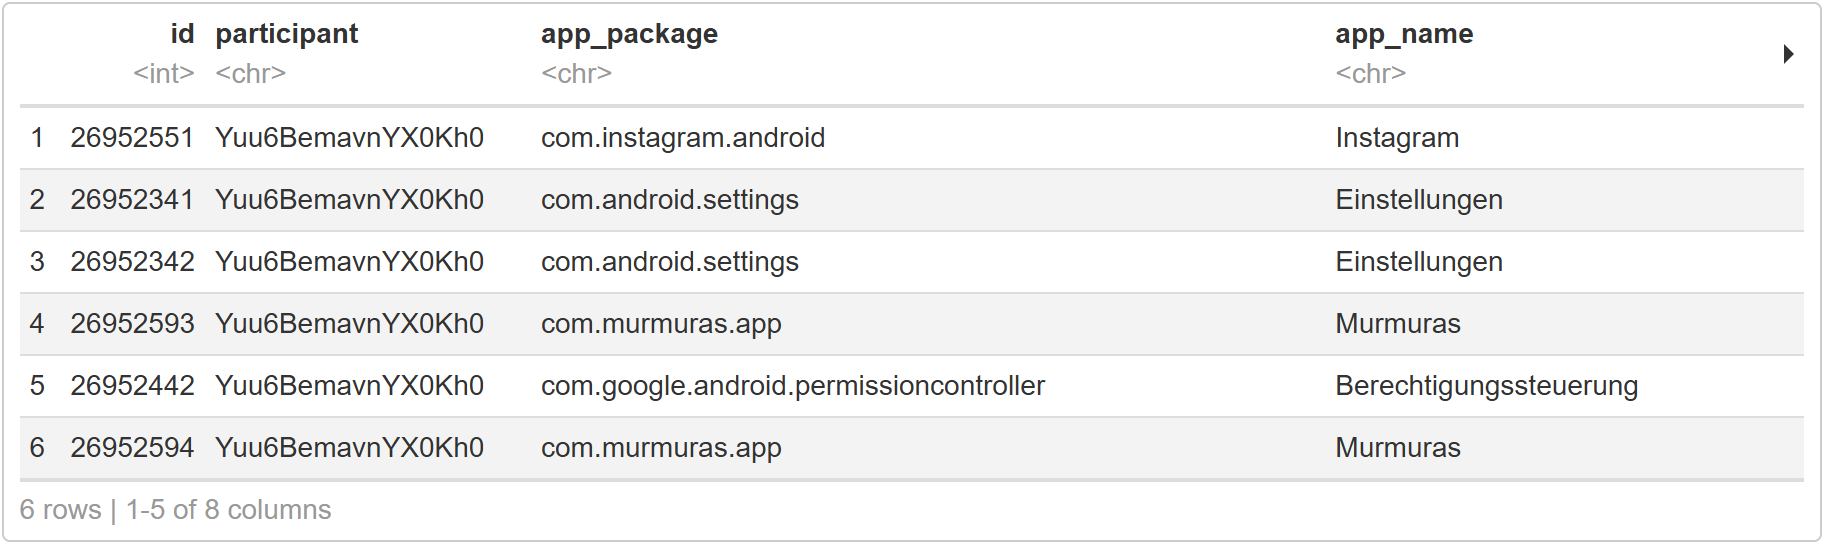Select the participant column header
The image size is (1823, 543).
click(x=286, y=34)
